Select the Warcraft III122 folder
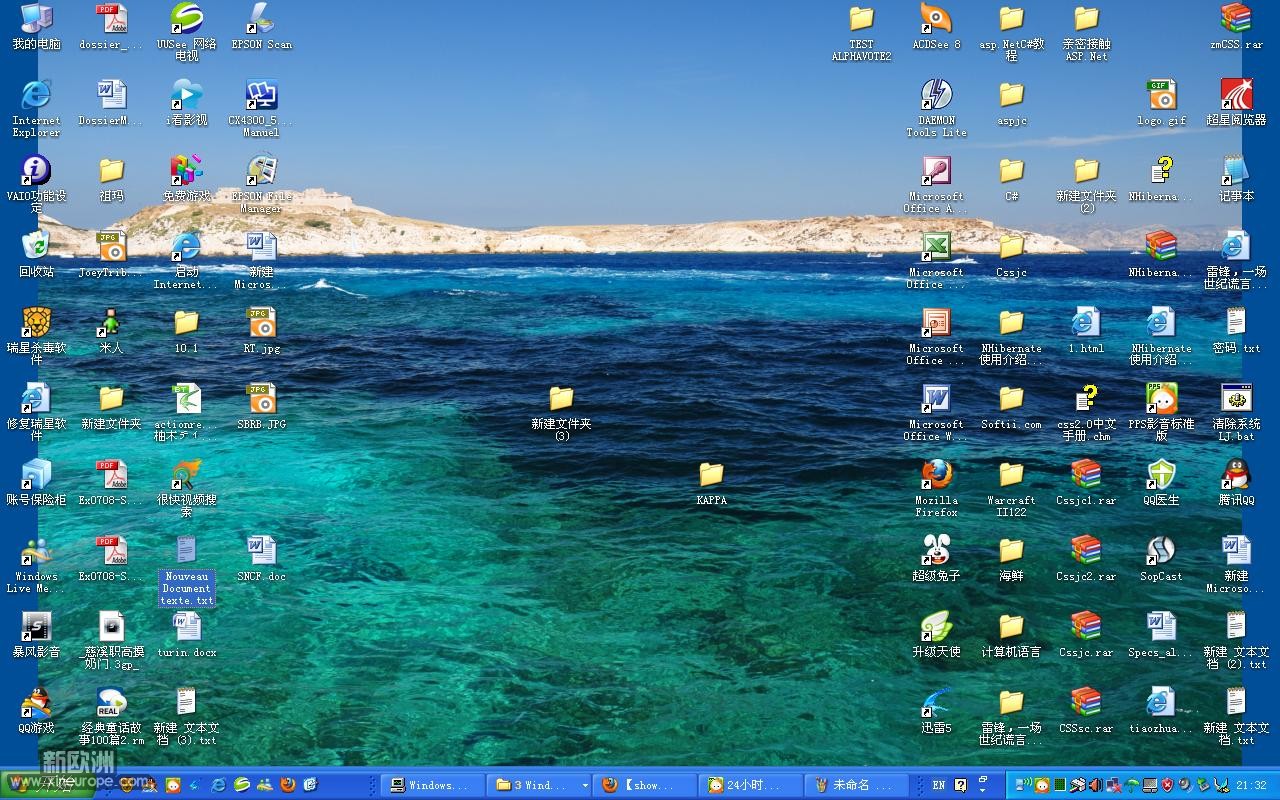This screenshot has width=1280, height=800. [x=1011, y=487]
